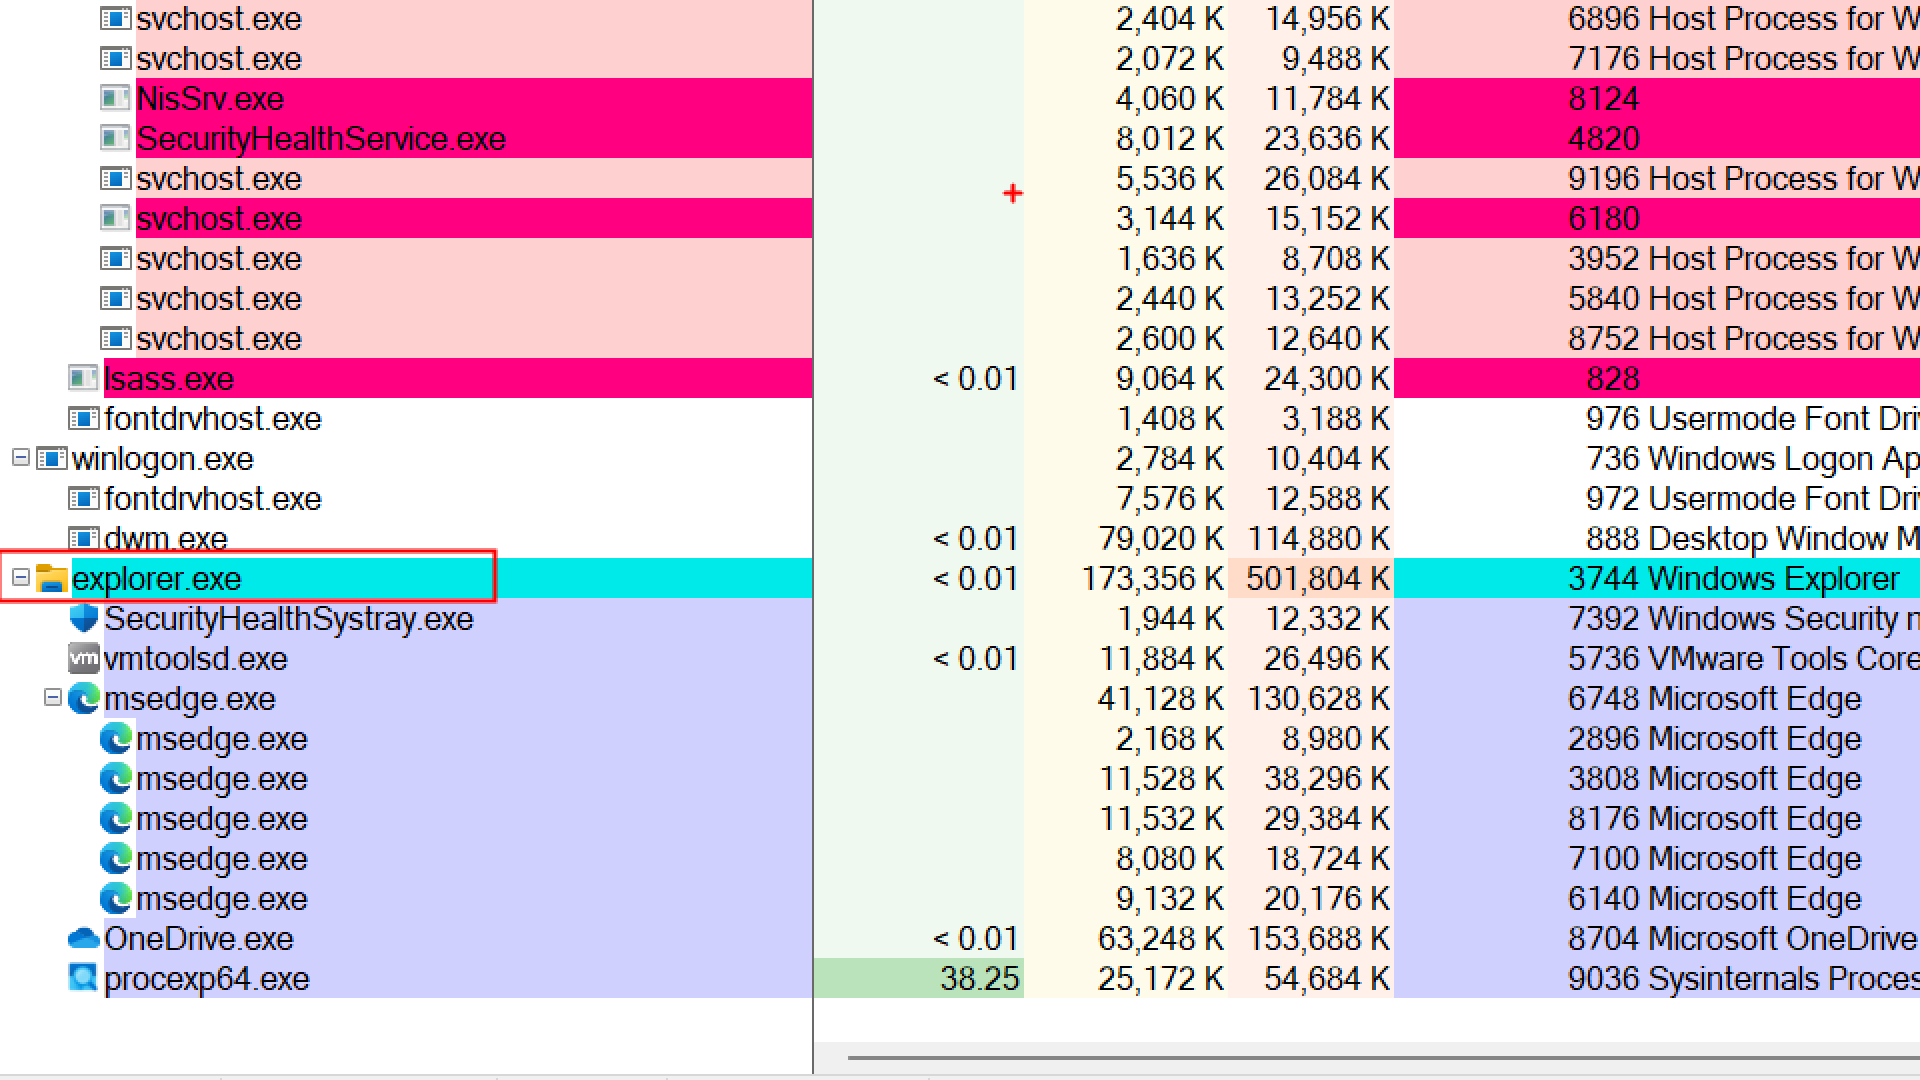
Task: Click the parent msedge.exe Edge icon
Action: (84, 698)
